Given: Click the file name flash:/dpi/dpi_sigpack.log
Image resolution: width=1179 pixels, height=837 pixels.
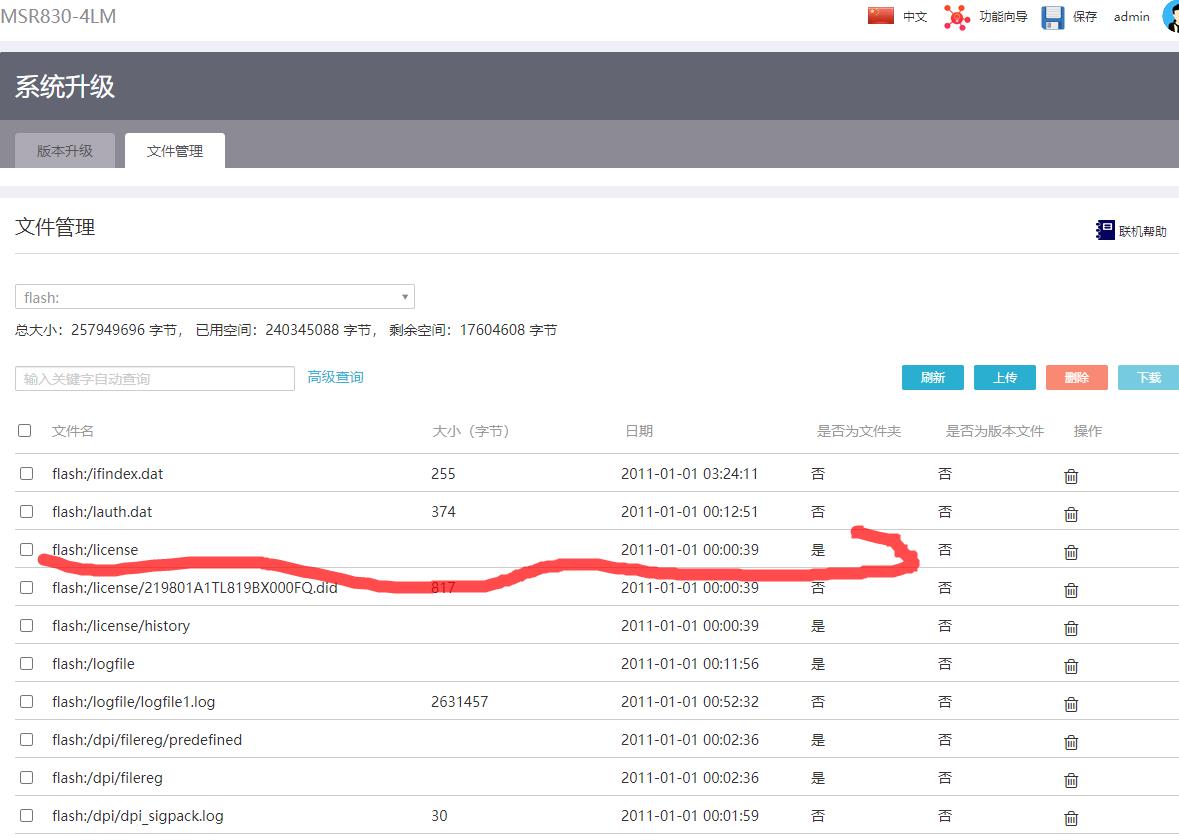Looking at the screenshot, I should coord(138,815).
